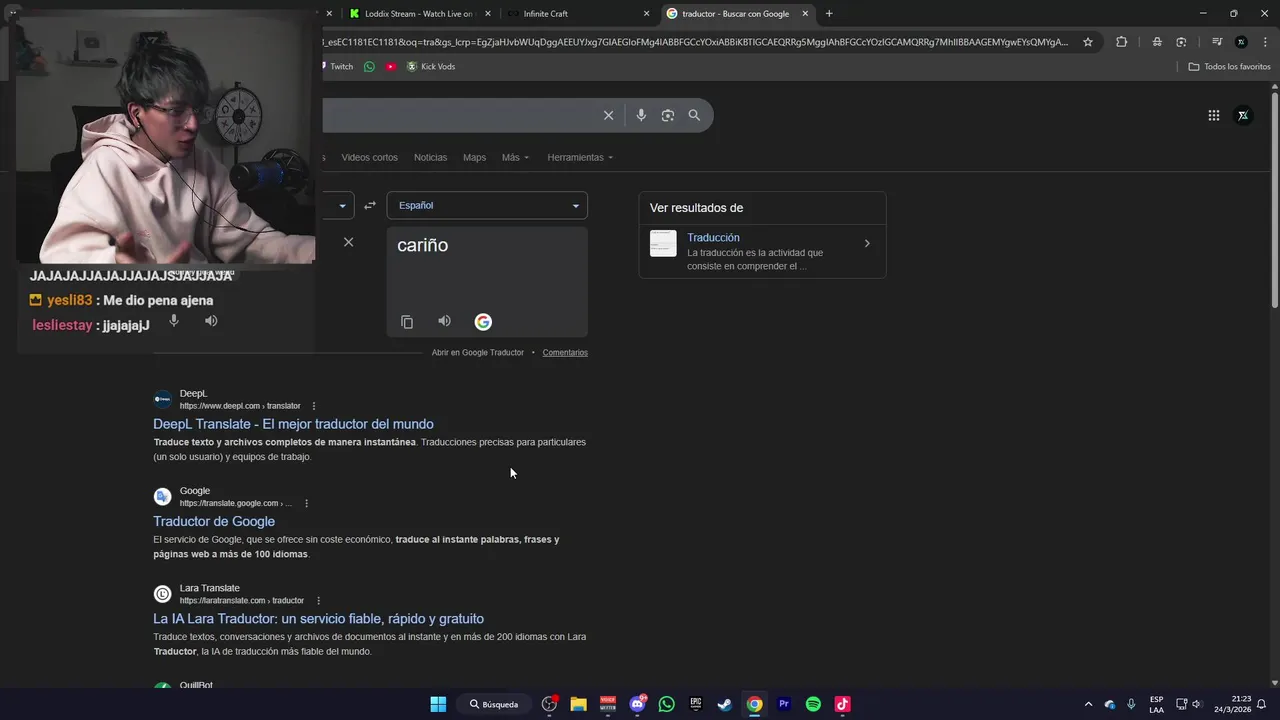Close the Infinite Craft tab

tap(646, 14)
